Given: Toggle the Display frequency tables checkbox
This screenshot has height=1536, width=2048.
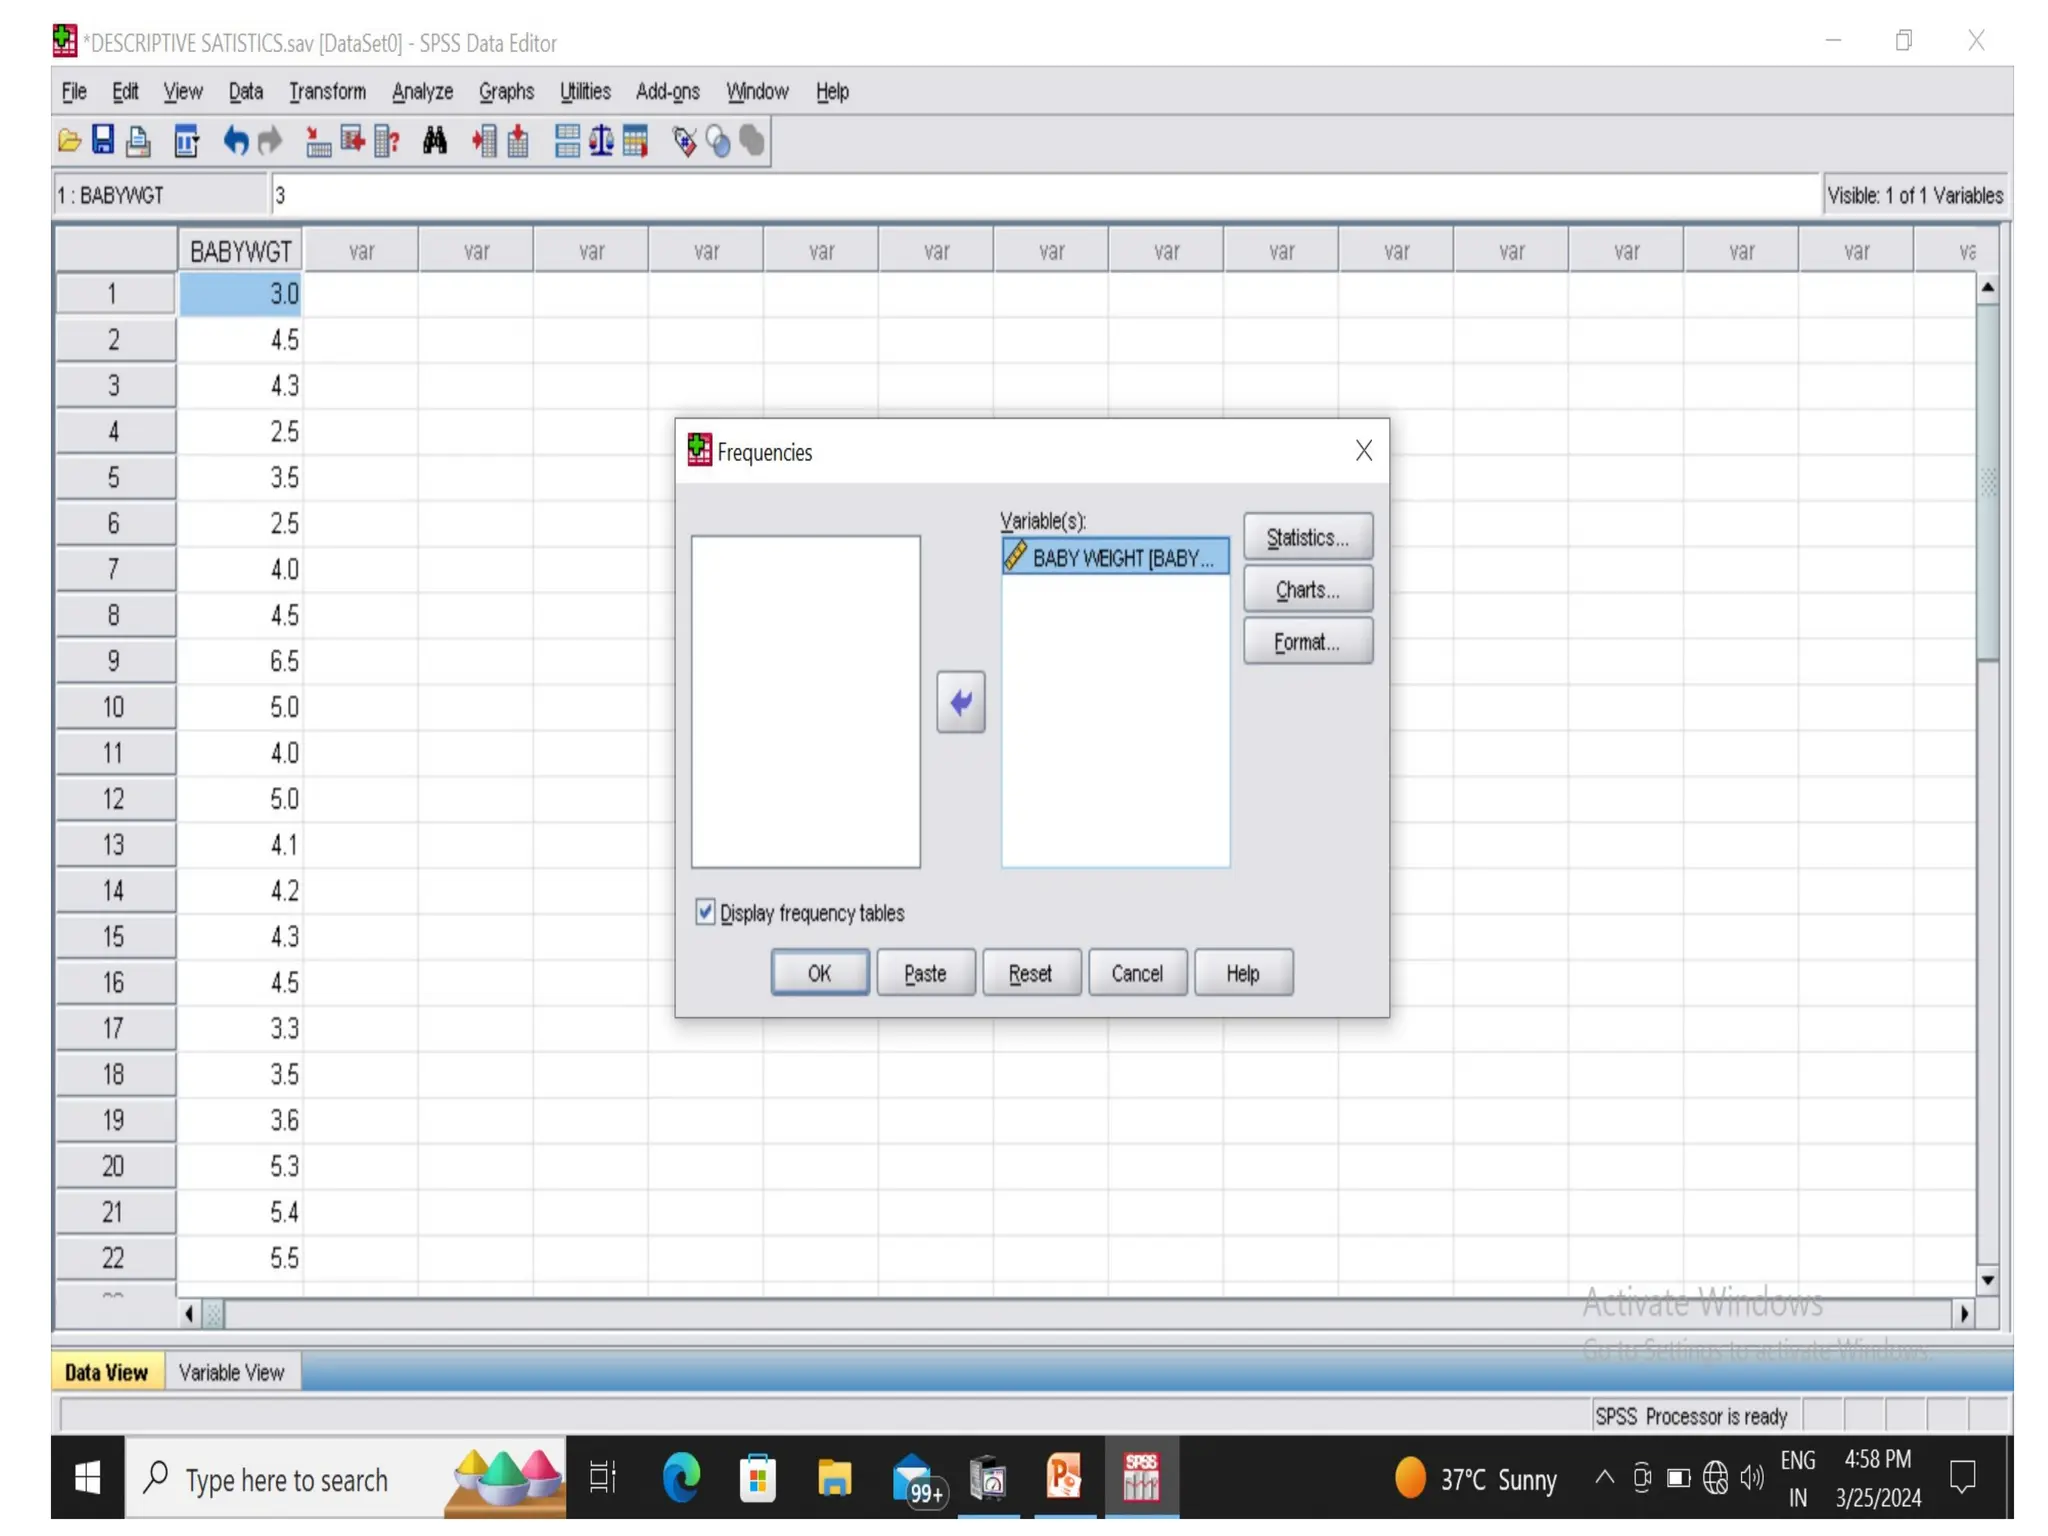Looking at the screenshot, I should coord(705,911).
